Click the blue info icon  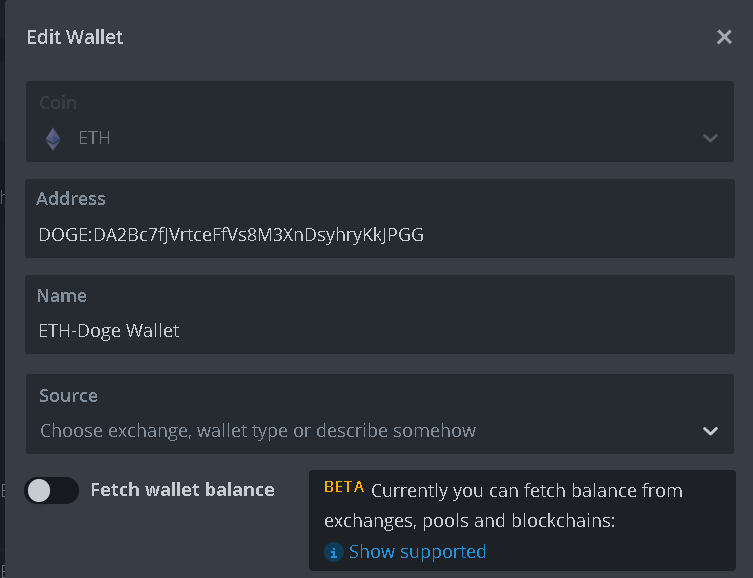[333, 552]
